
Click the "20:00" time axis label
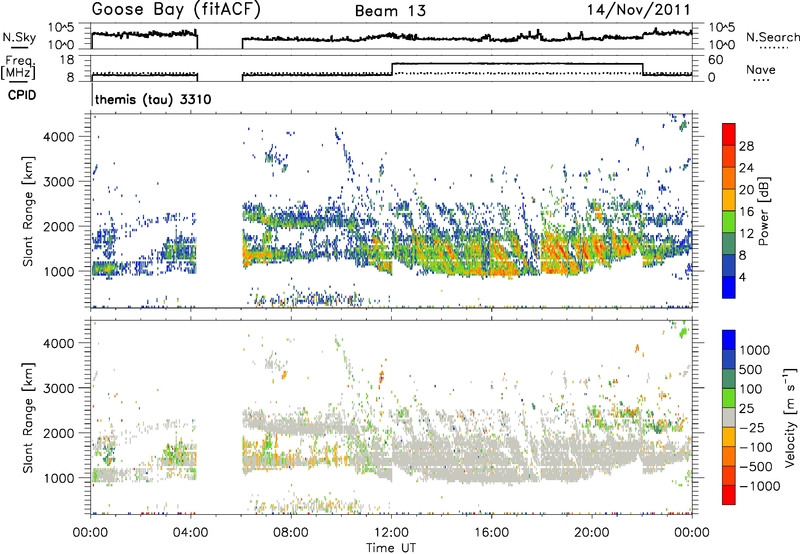tap(591, 533)
